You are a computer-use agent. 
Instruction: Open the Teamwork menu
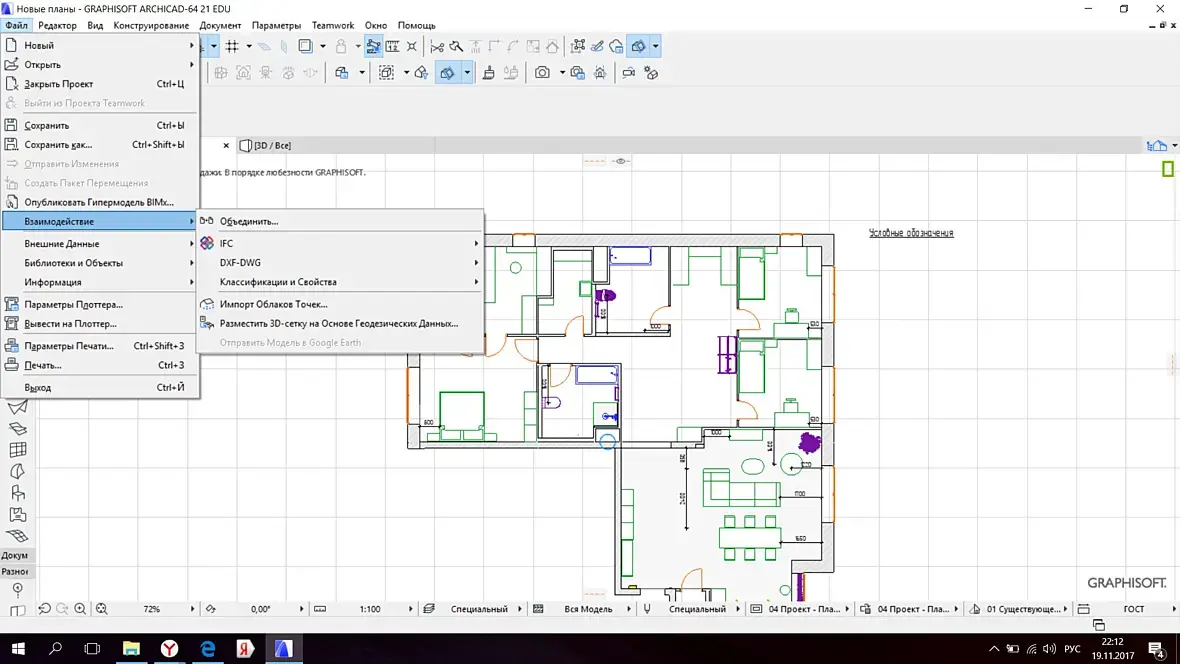[332, 25]
